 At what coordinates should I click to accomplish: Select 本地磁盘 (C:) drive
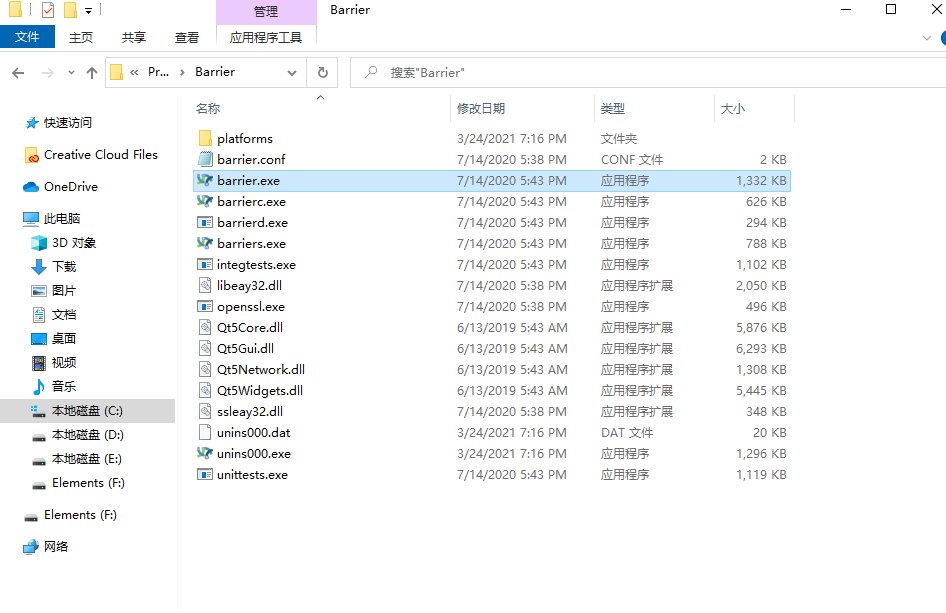pos(87,411)
